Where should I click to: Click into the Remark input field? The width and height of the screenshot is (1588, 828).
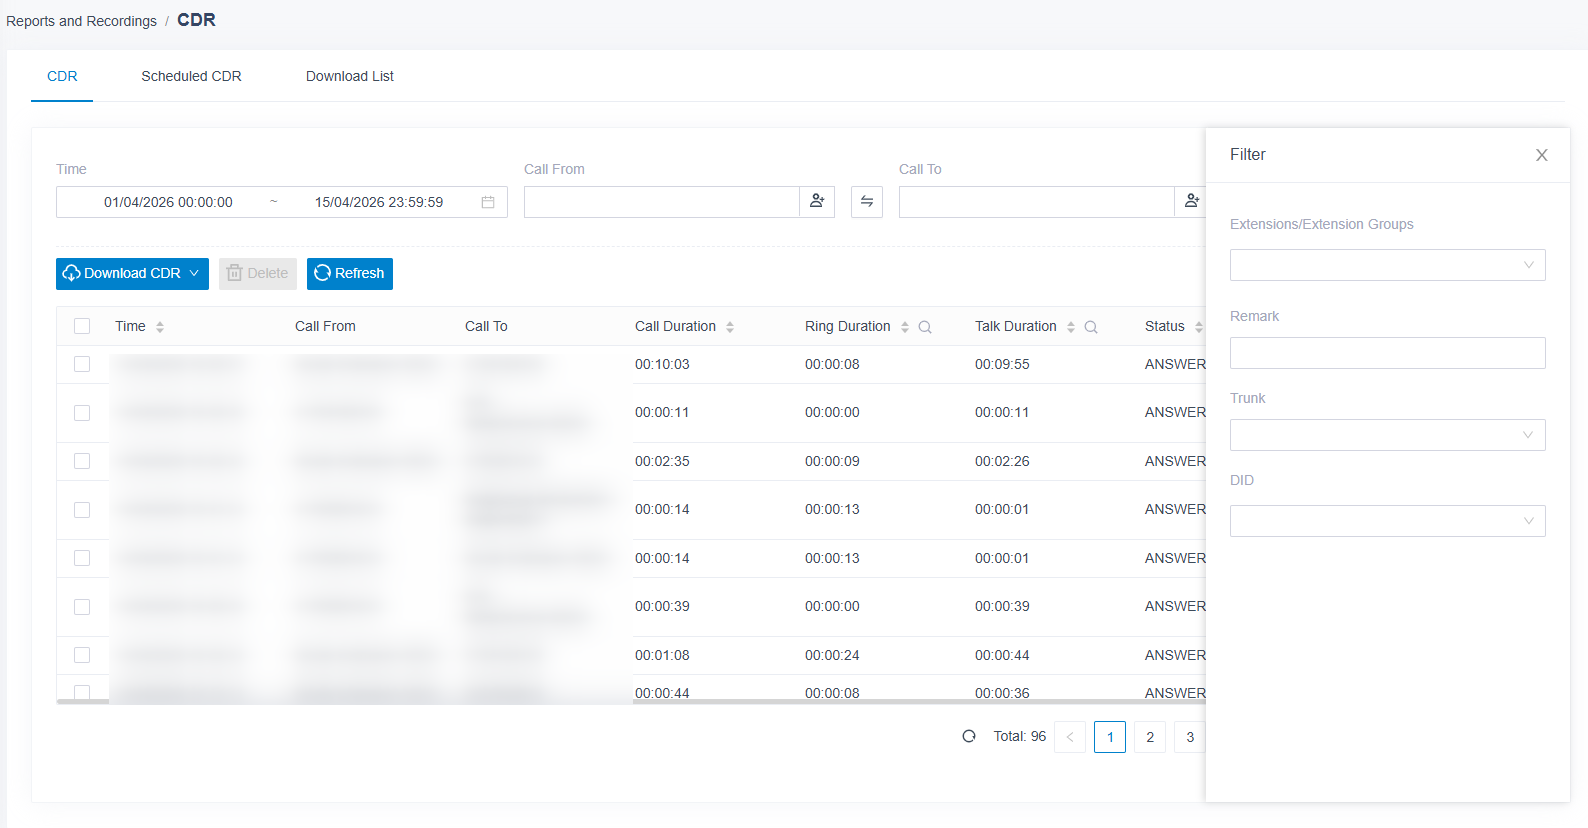(x=1388, y=353)
